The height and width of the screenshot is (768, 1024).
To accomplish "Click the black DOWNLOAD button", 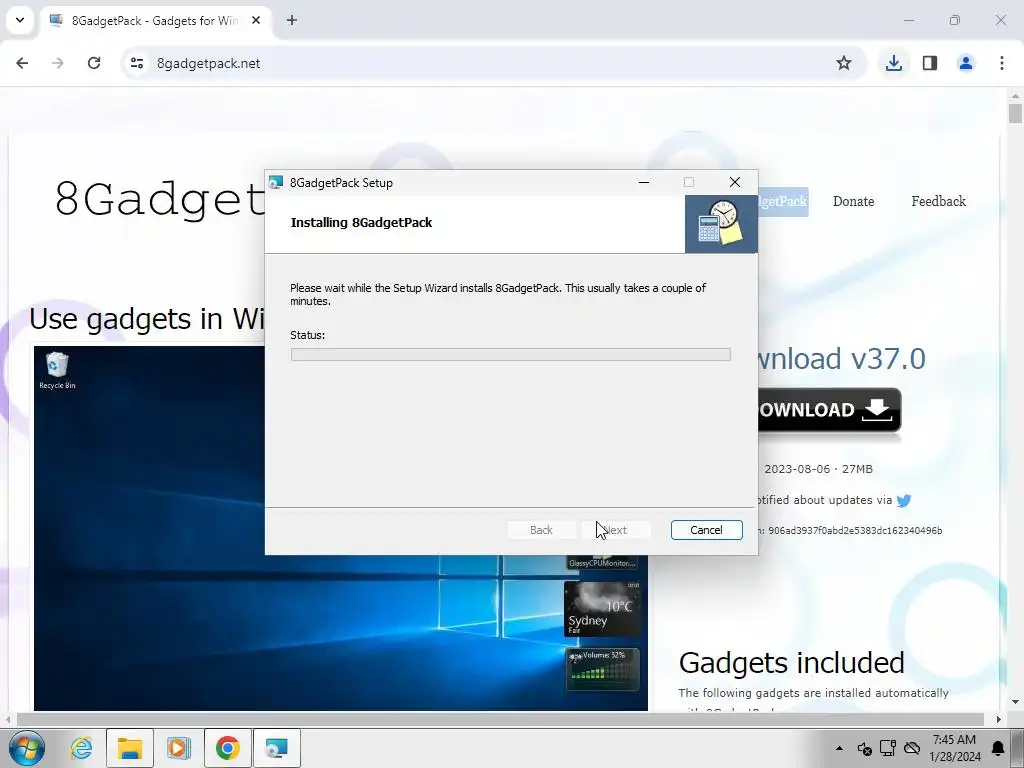I will (829, 409).
